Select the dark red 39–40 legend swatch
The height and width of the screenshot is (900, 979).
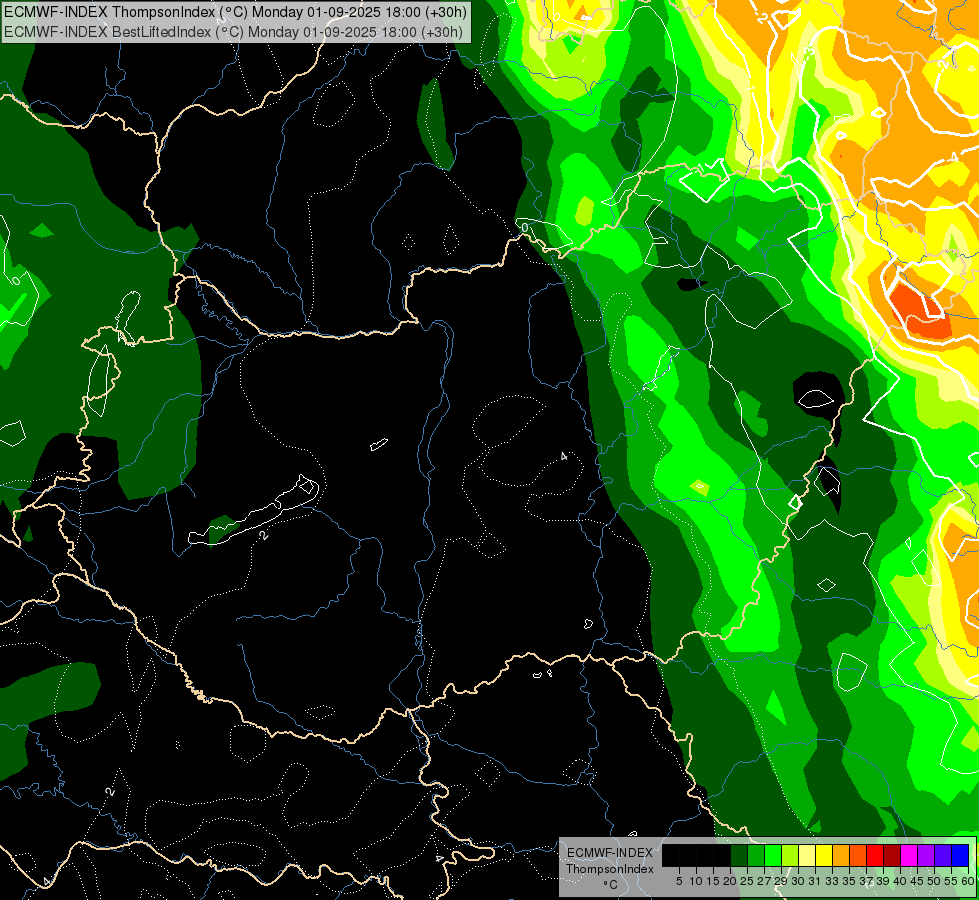click(x=892, y=856)
